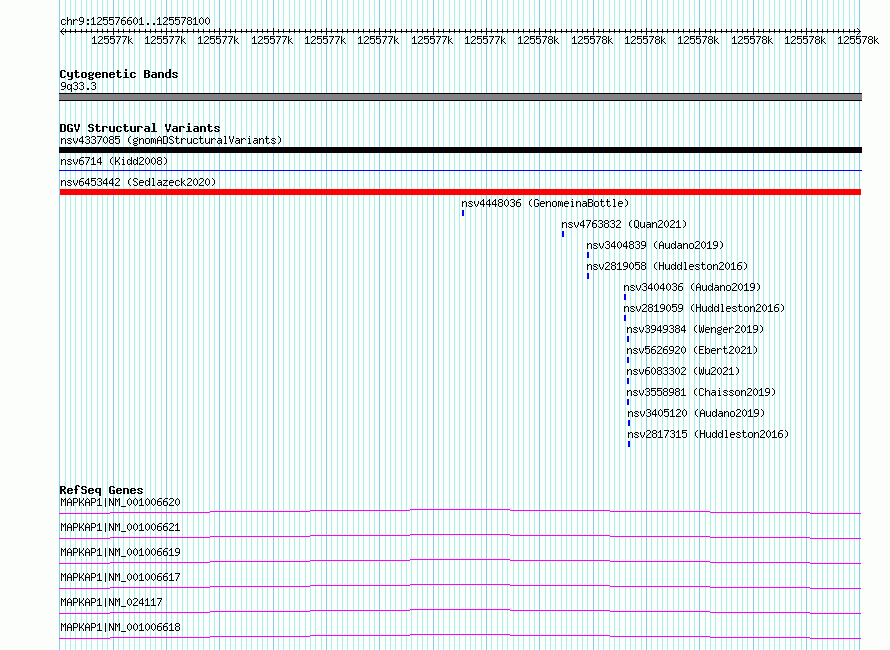Click the blue marker under nsv3949384

coord(628,339)
